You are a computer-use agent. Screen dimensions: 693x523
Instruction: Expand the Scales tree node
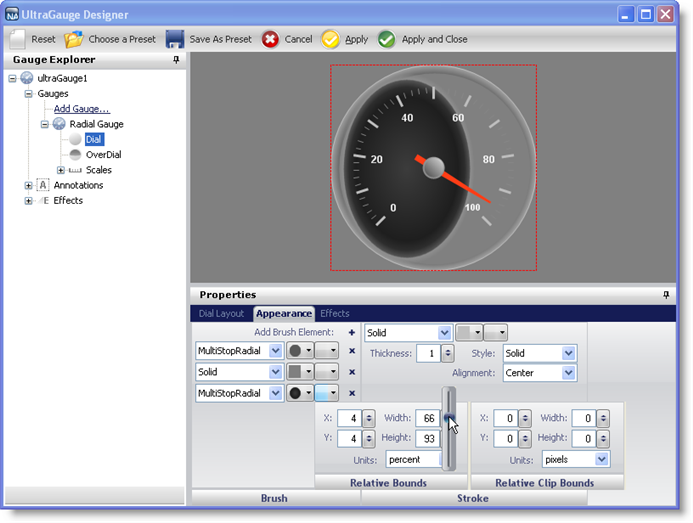point(61,170)
